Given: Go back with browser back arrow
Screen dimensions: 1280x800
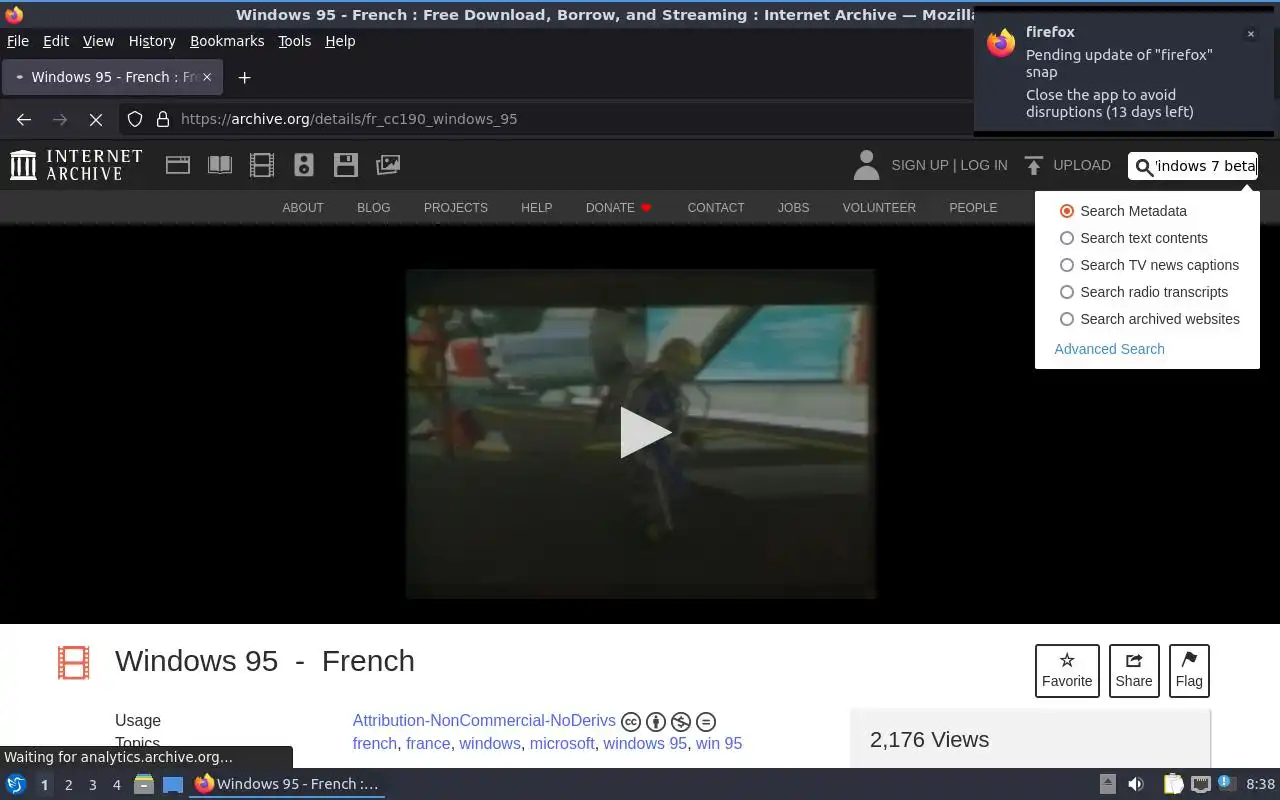Looking at the screenshot, I should click(24, 119).
